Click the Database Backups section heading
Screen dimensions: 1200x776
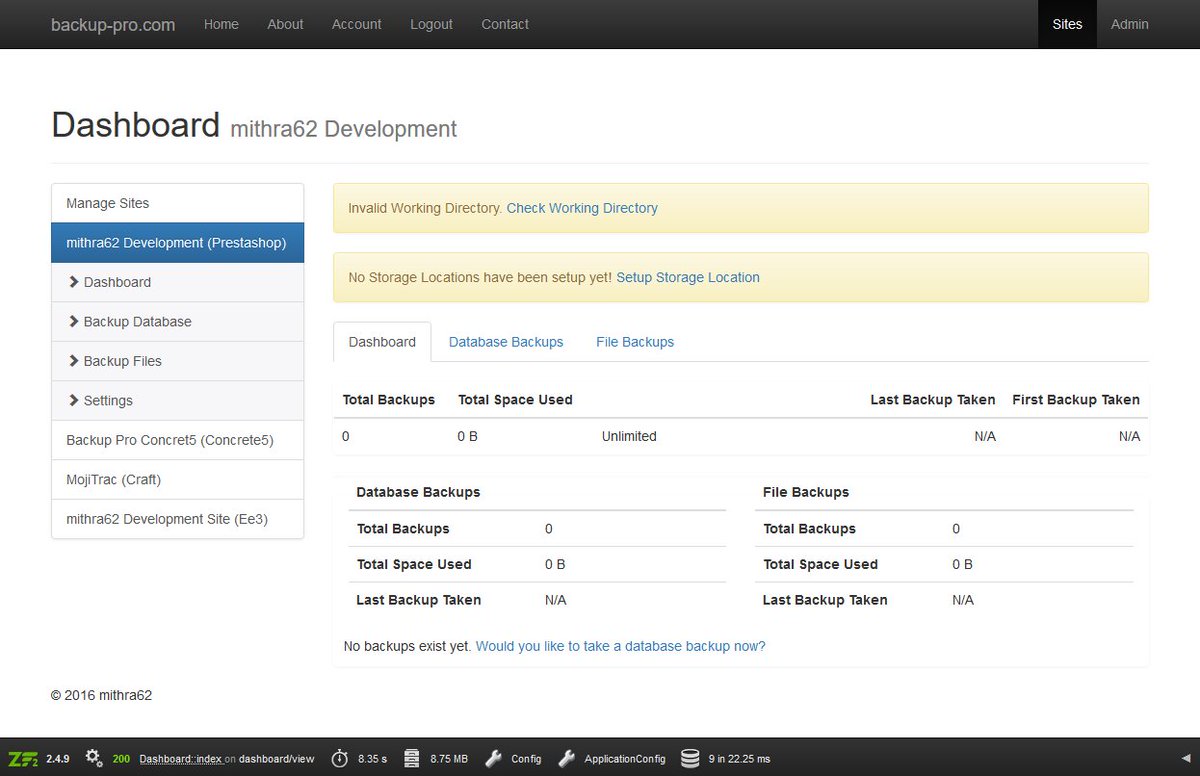pos(418,492)
